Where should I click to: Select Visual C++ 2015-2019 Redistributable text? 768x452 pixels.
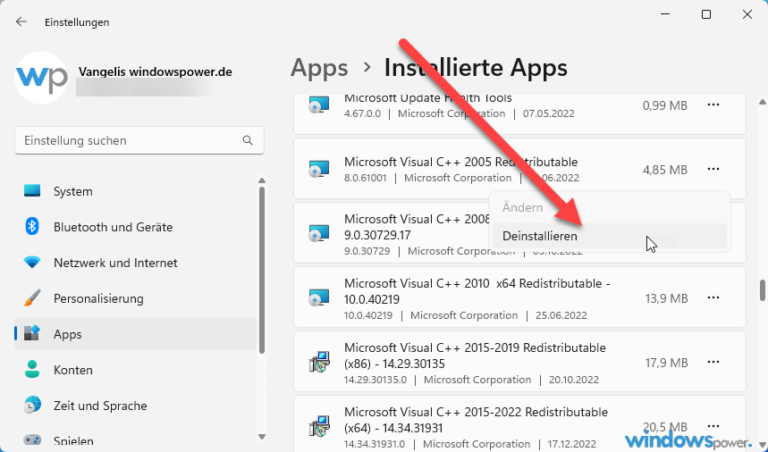tap(475, 356)
